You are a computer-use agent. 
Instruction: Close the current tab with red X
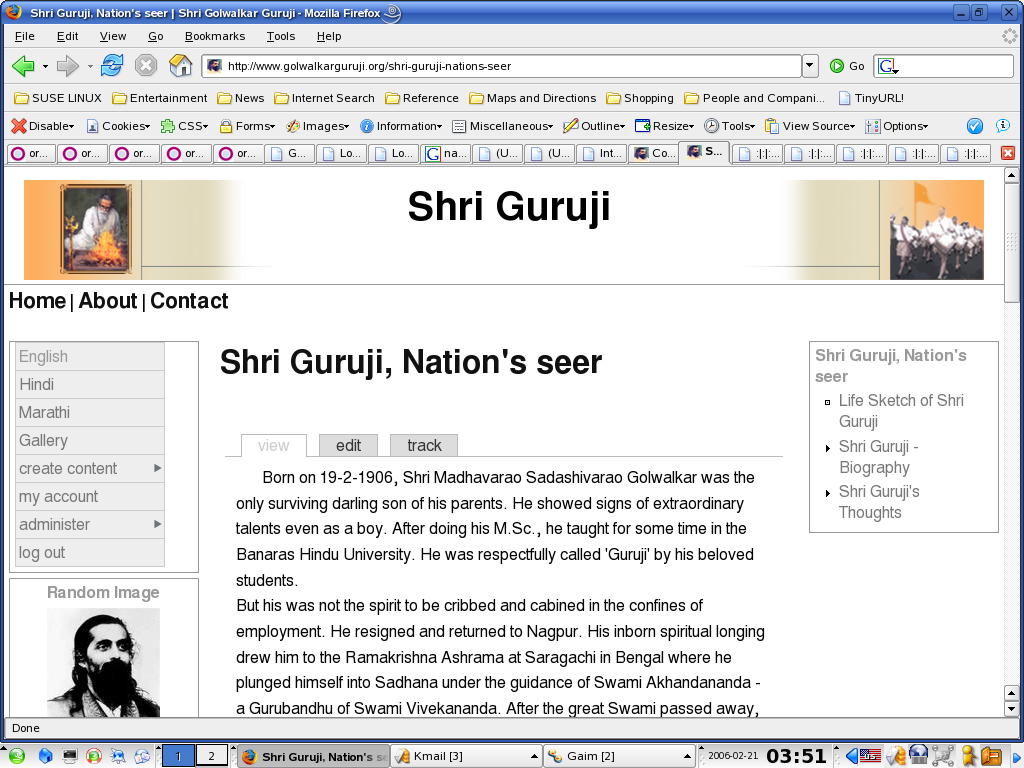[1008, 153]
